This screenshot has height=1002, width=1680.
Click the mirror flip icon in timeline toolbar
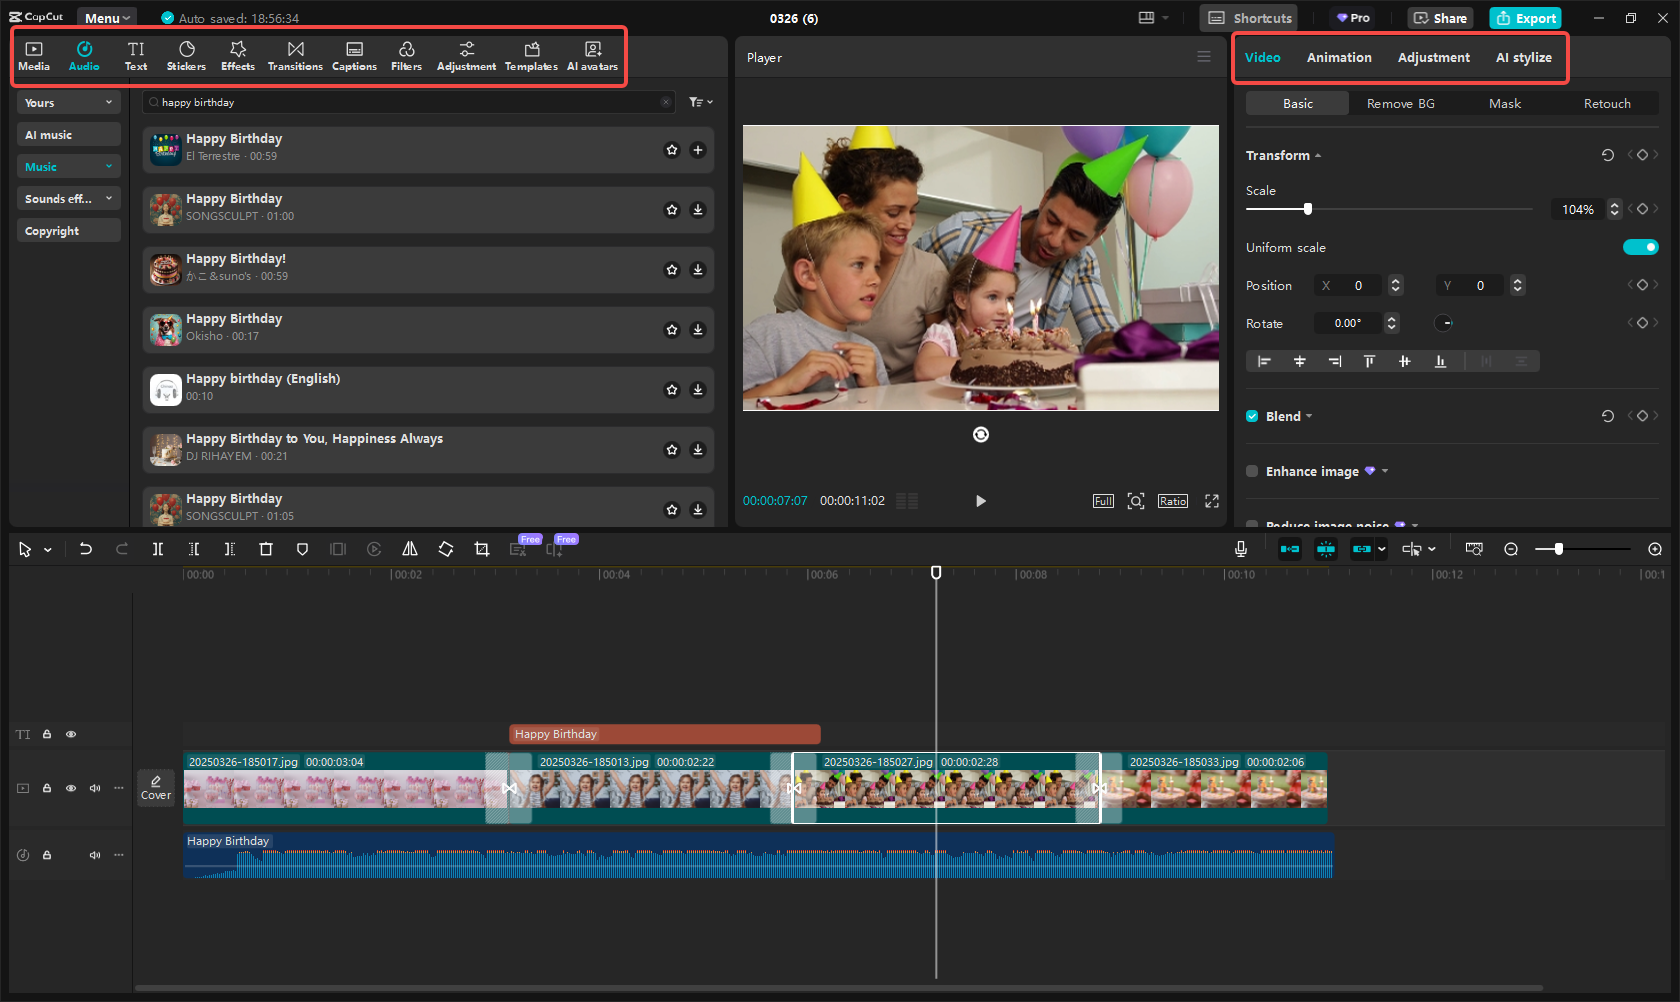point(410,549)
